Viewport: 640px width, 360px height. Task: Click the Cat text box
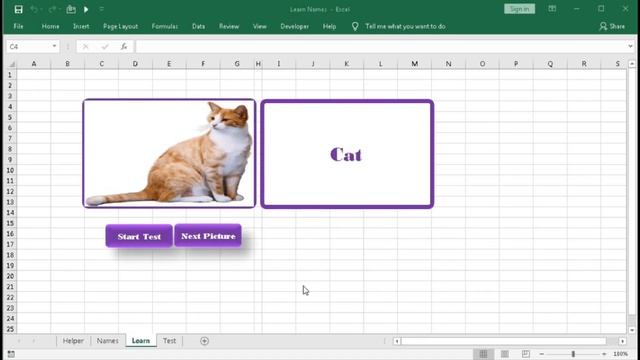coord(347,154)
